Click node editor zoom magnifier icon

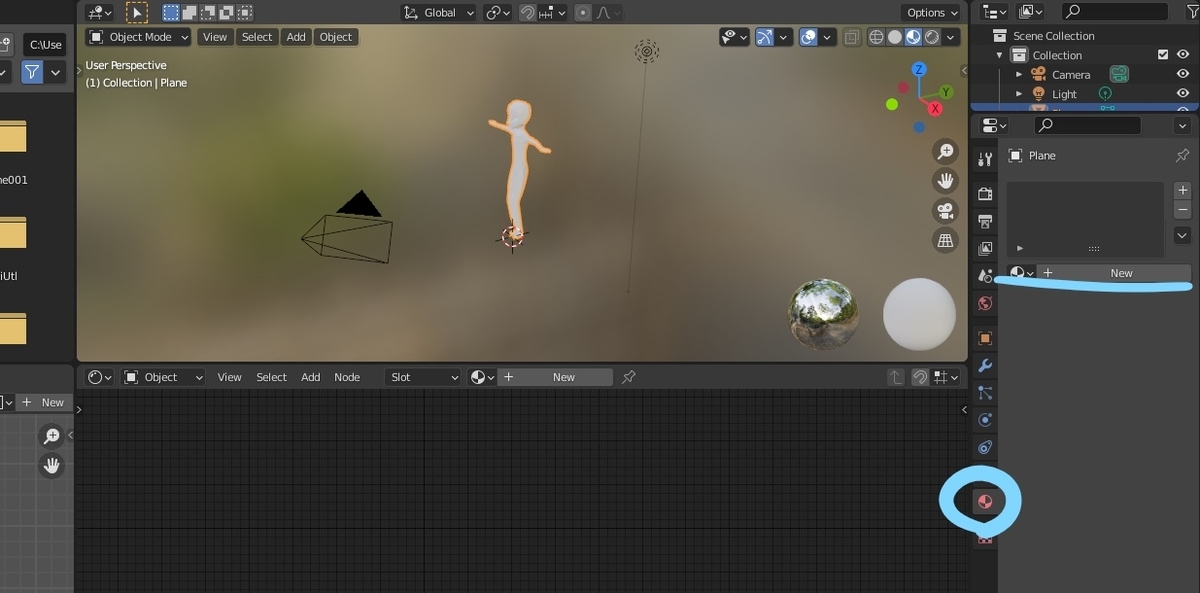[x=51, y=436]
